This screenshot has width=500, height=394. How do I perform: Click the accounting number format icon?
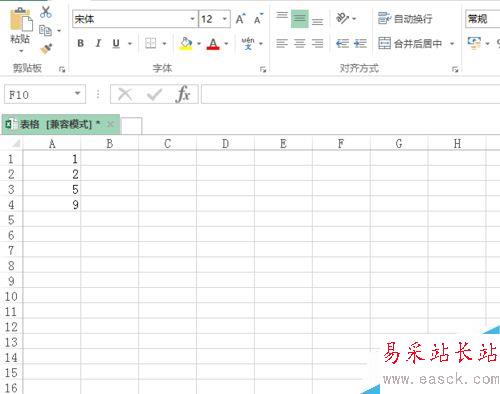474,43
